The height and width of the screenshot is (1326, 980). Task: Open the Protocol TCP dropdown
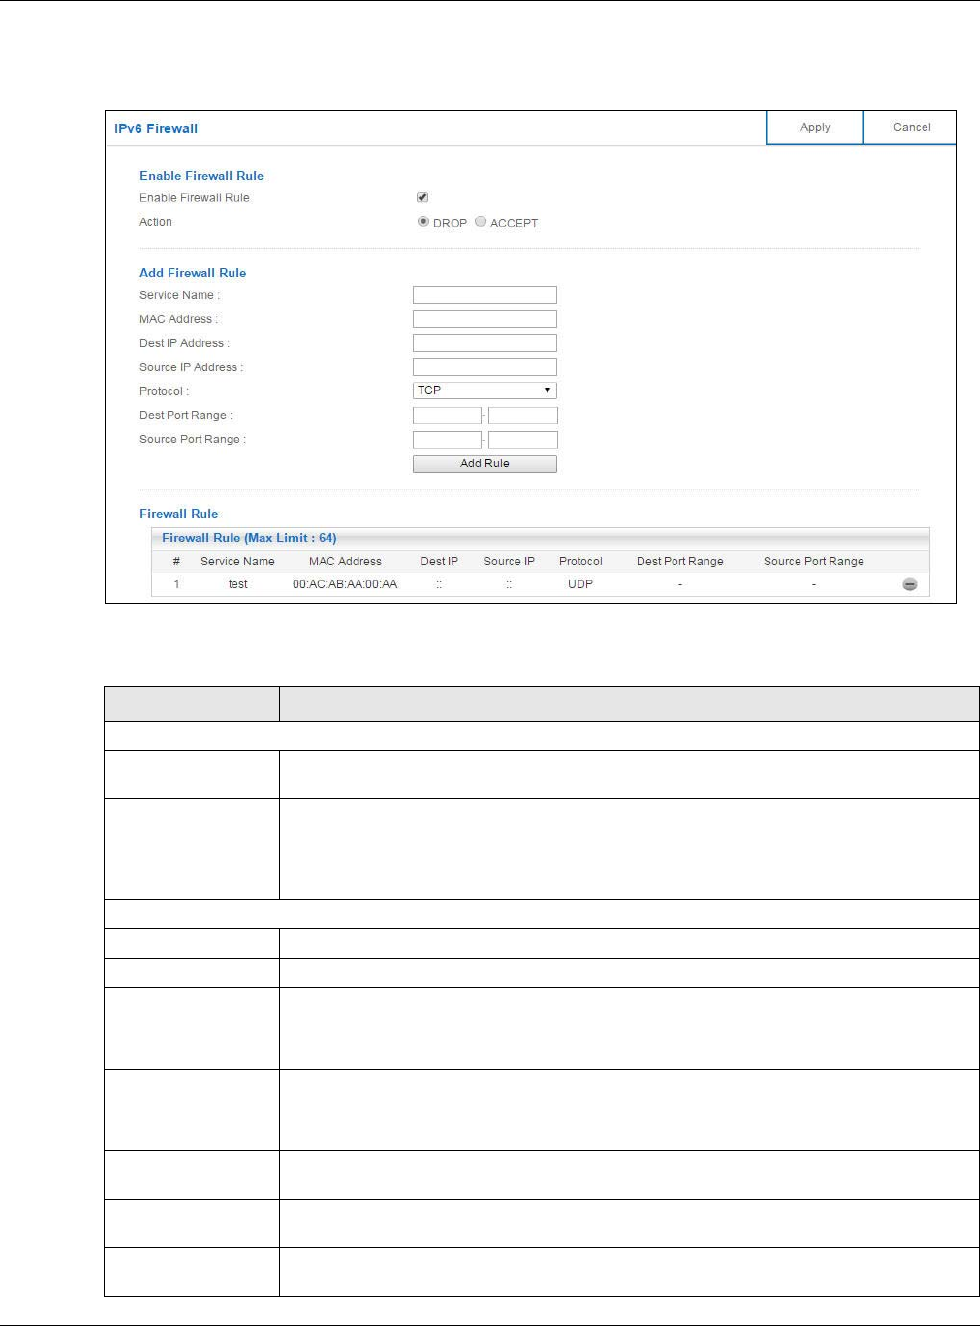click(x=485, y=391)
